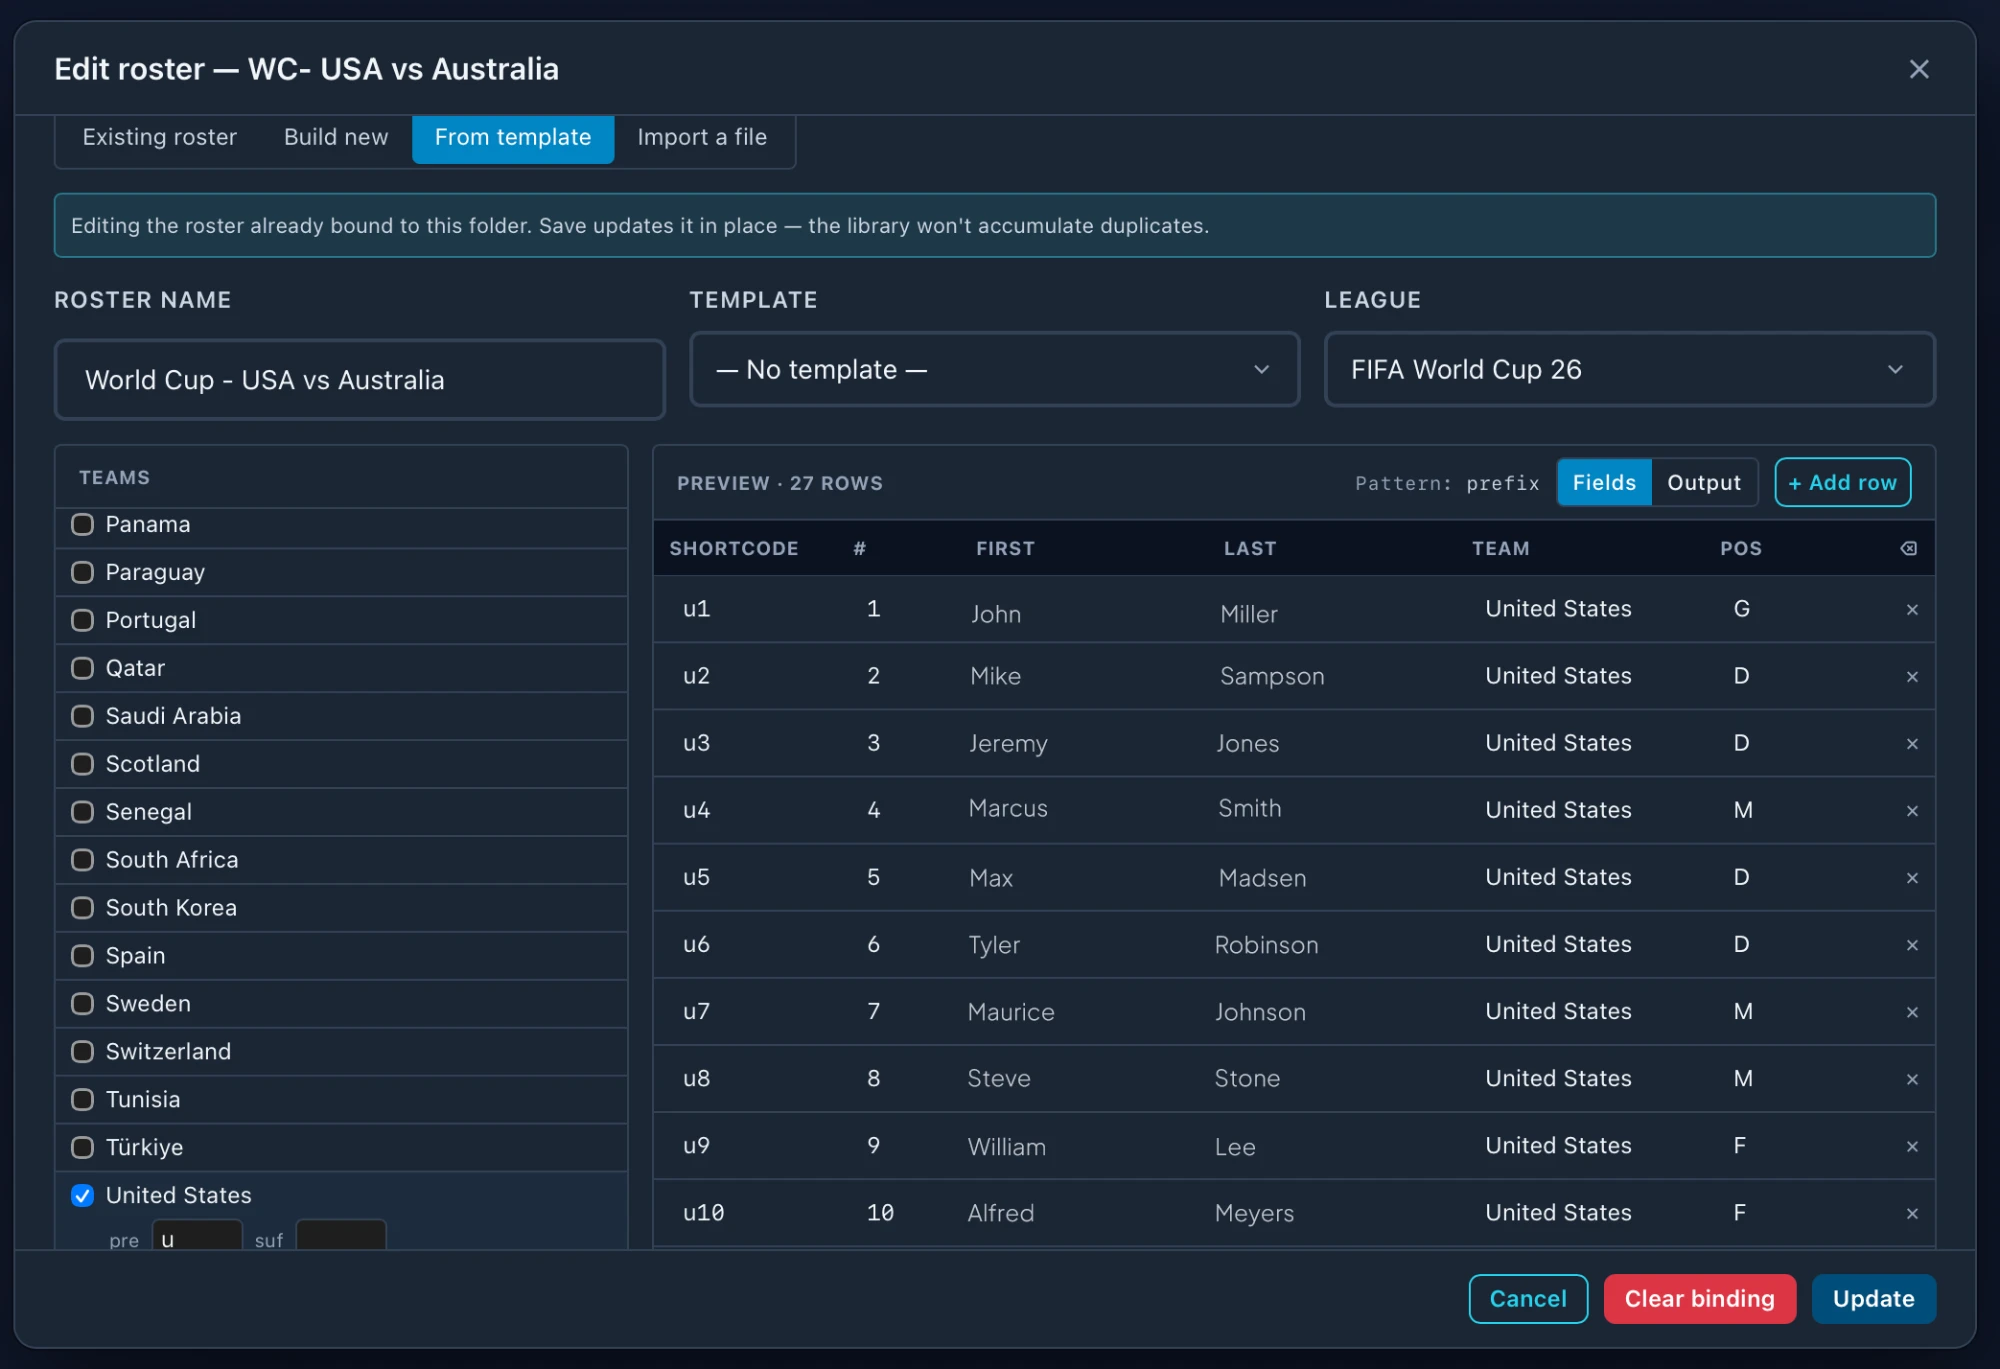Click first name cell 'John'
The width and height of the screenshot is (2000, 1369).
coord(996,614)
